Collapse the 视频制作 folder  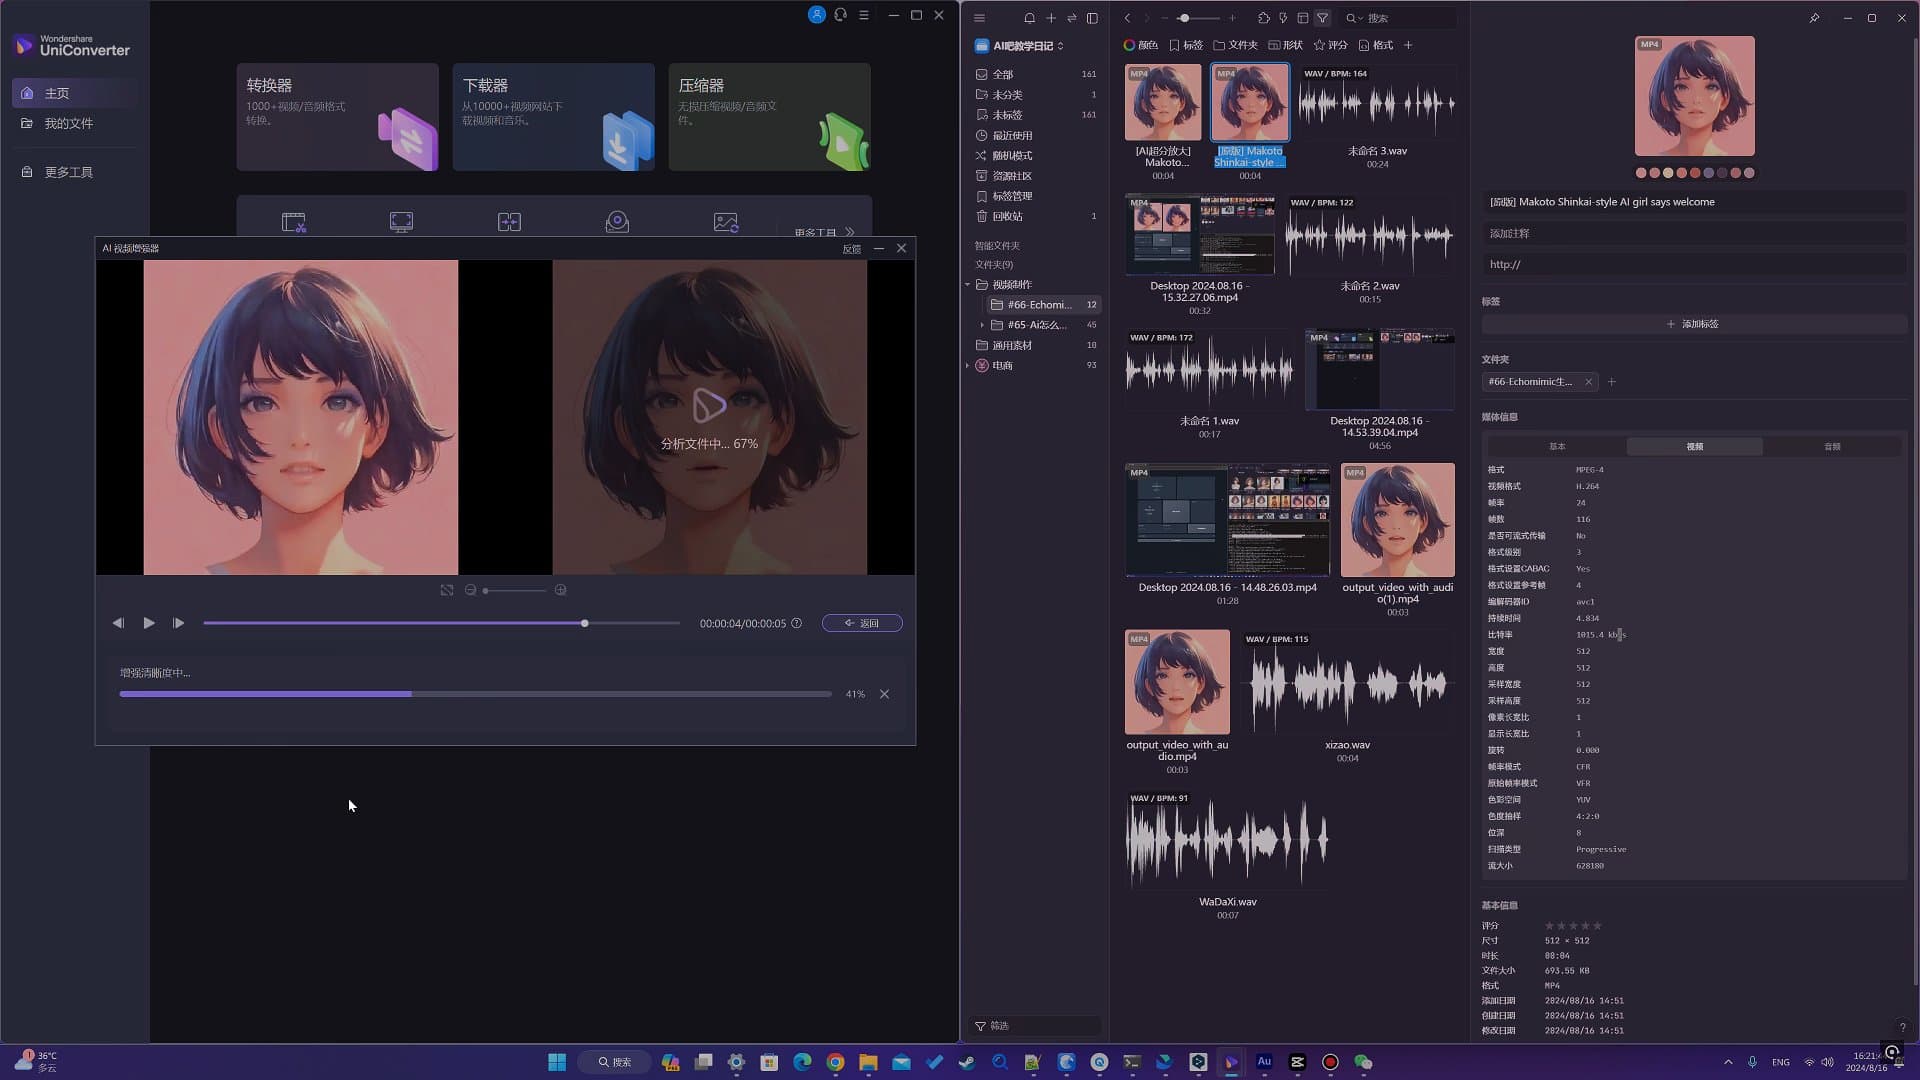point(968,285)
